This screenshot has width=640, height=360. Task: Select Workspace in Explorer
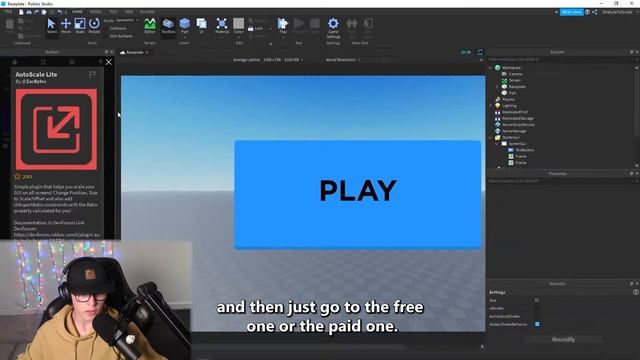pyautogui.click(x=511, y=68)
